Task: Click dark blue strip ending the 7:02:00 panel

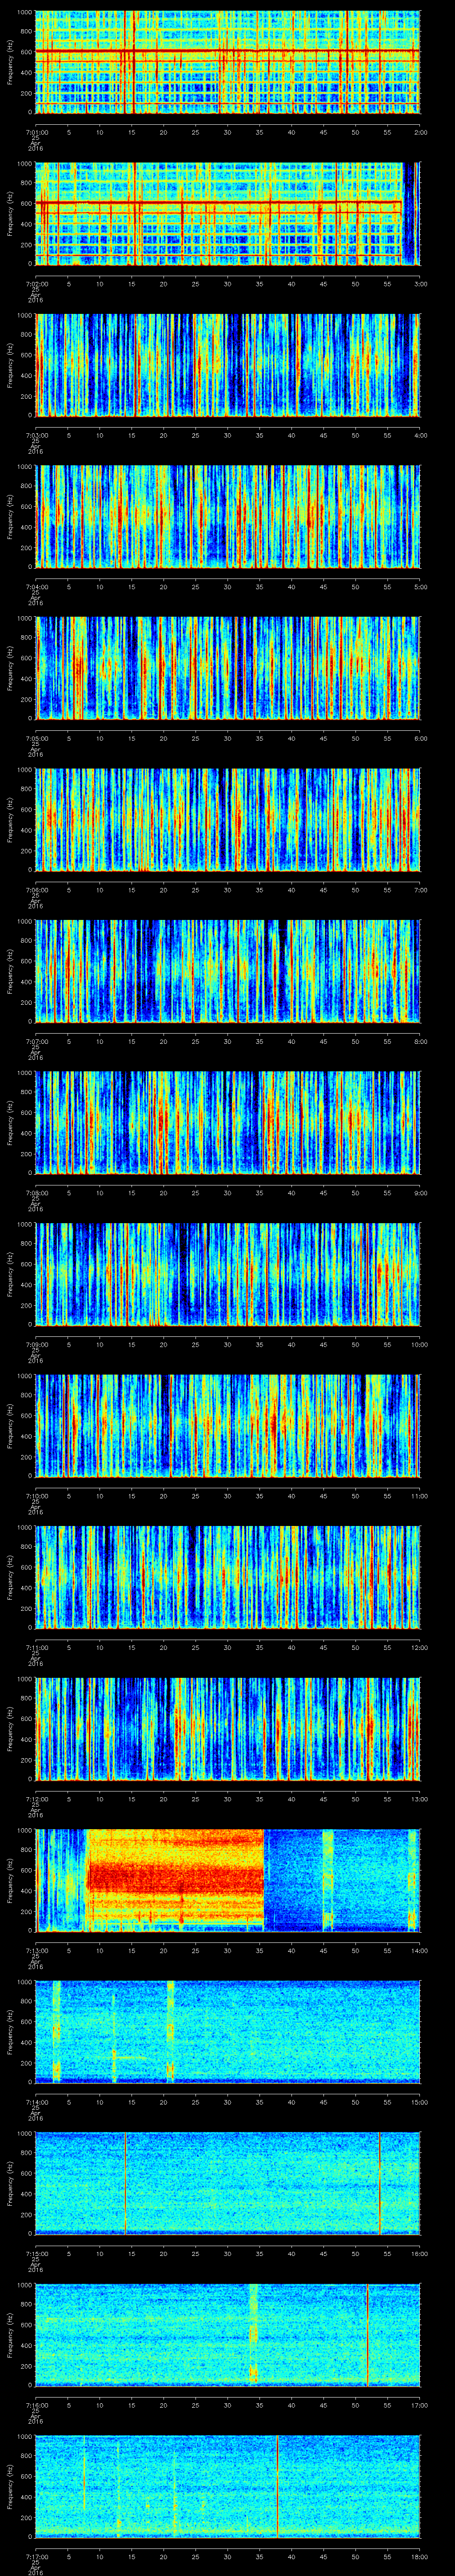Action: (408, 213)
